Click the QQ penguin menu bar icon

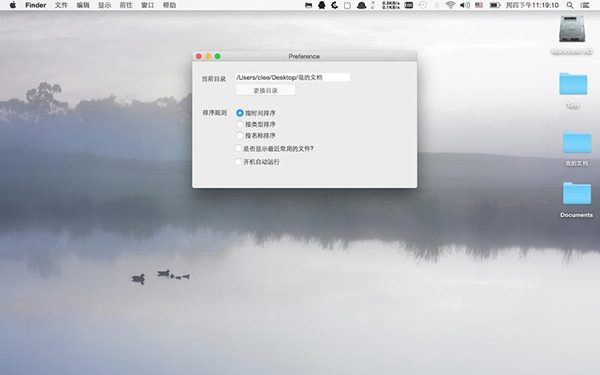pyautogui.click(x=322, y=5)
